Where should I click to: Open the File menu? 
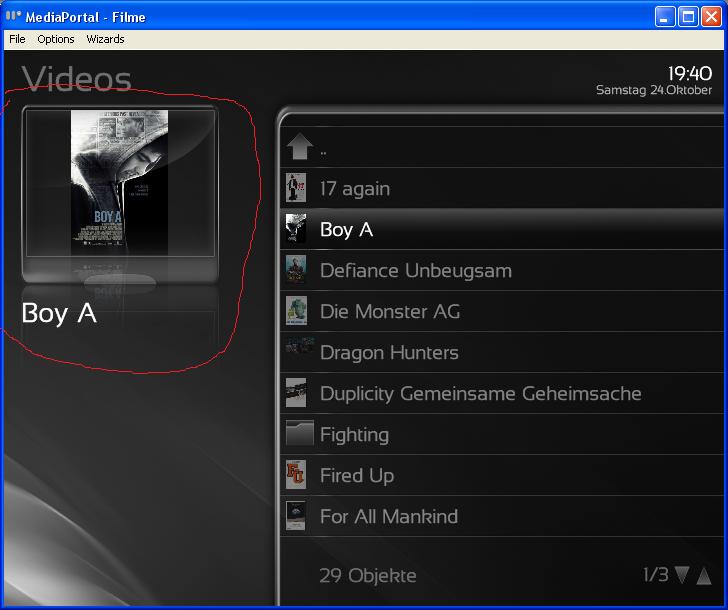tap(17, 39)
